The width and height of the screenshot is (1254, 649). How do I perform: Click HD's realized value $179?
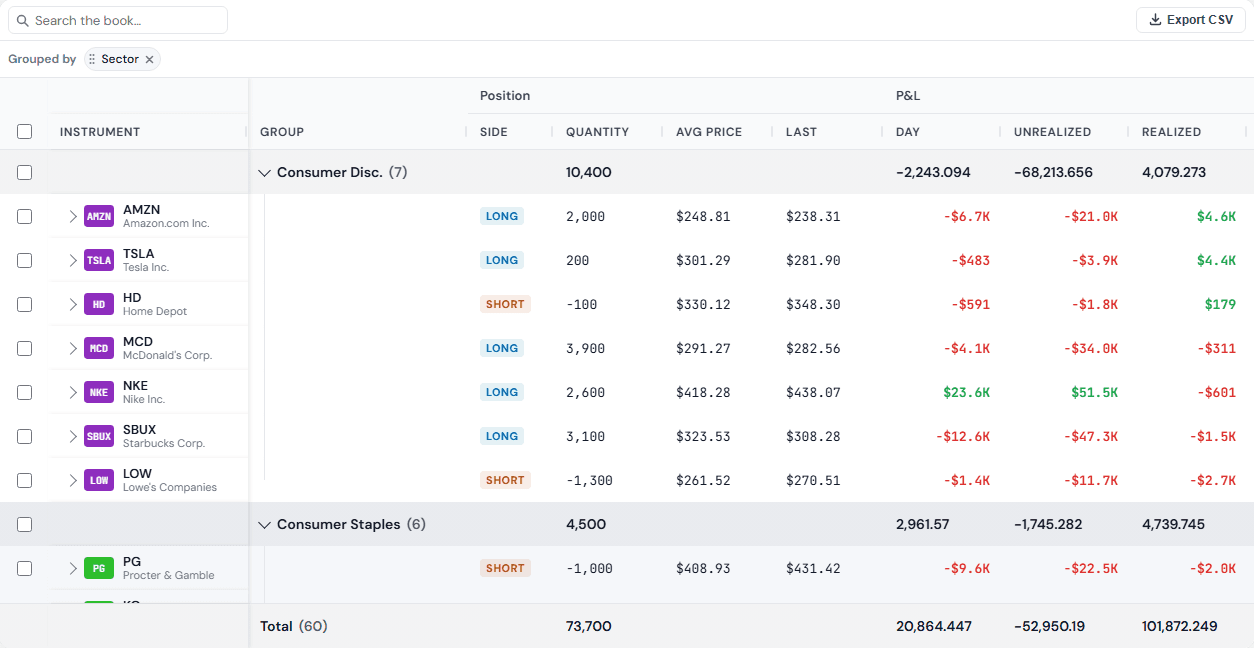click(1220, 304)
